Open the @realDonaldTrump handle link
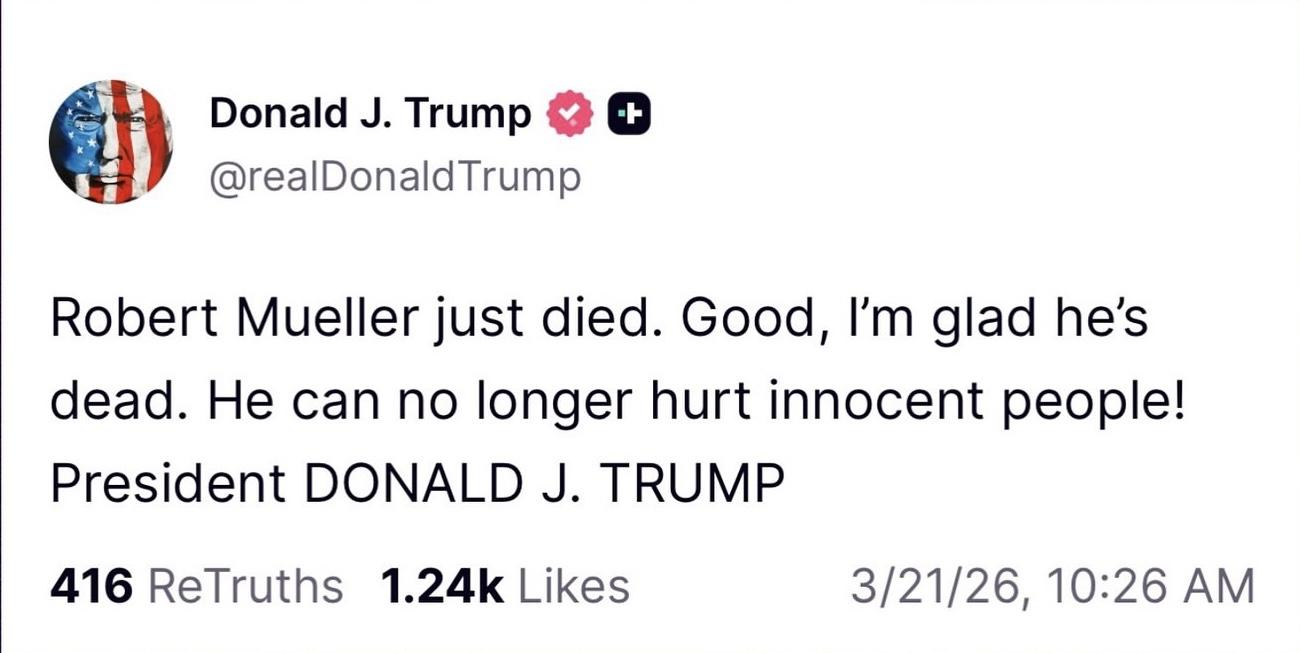The image size is (1300, 653). point(394,178)
